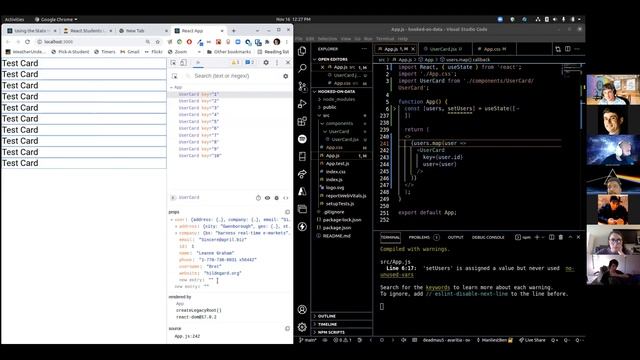
Task: Expand the address prop in DevTools
Action: point(176,226)
